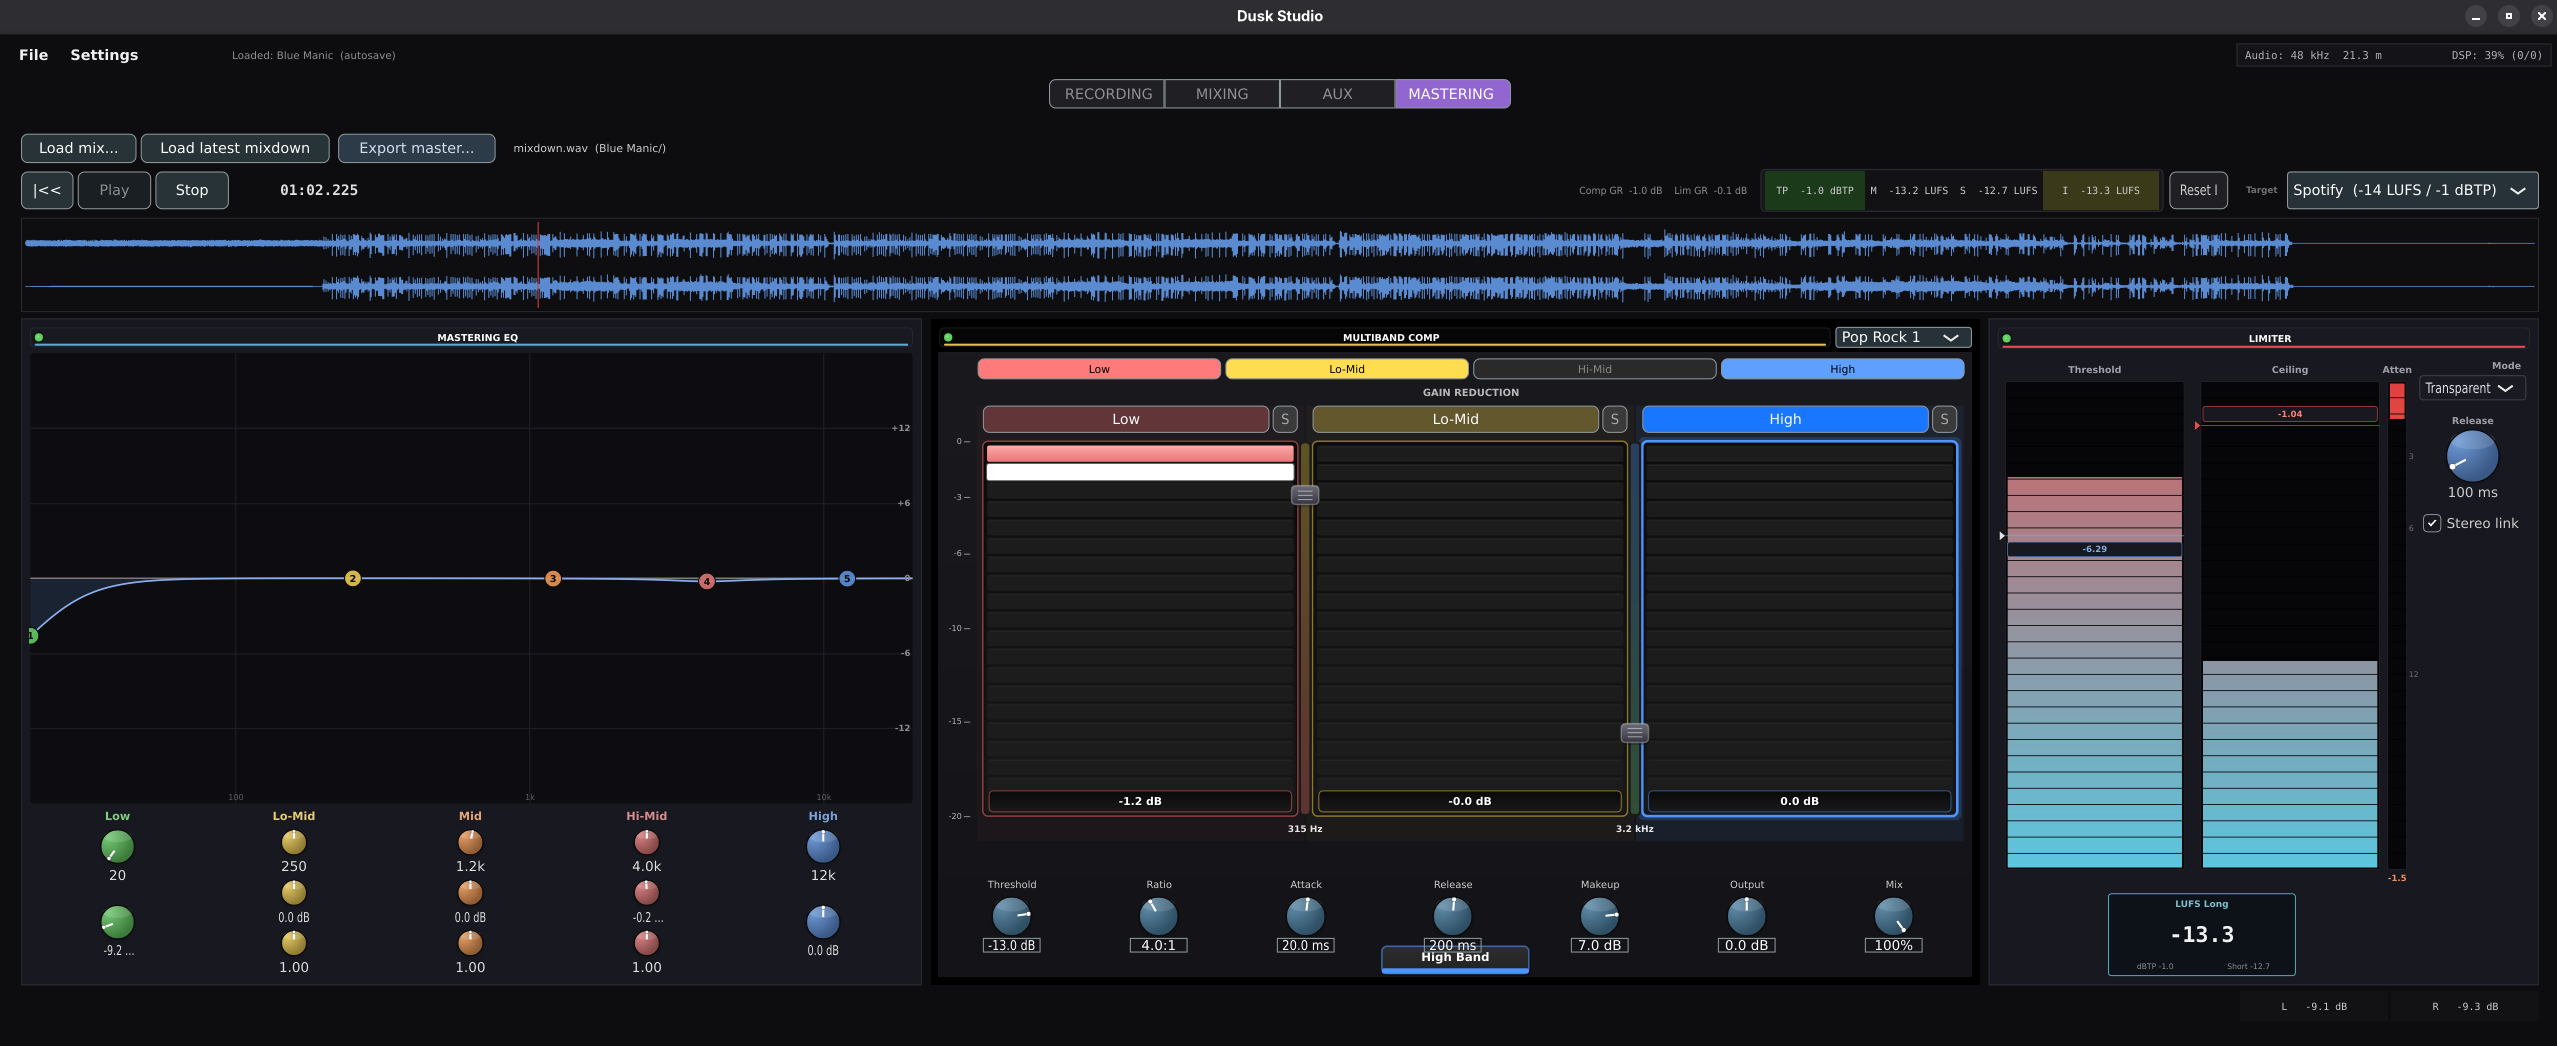This screenshot has height=1046, width=2557.
Task: Click the compressor Makeup knob
Action: [x=1600, y=915]
